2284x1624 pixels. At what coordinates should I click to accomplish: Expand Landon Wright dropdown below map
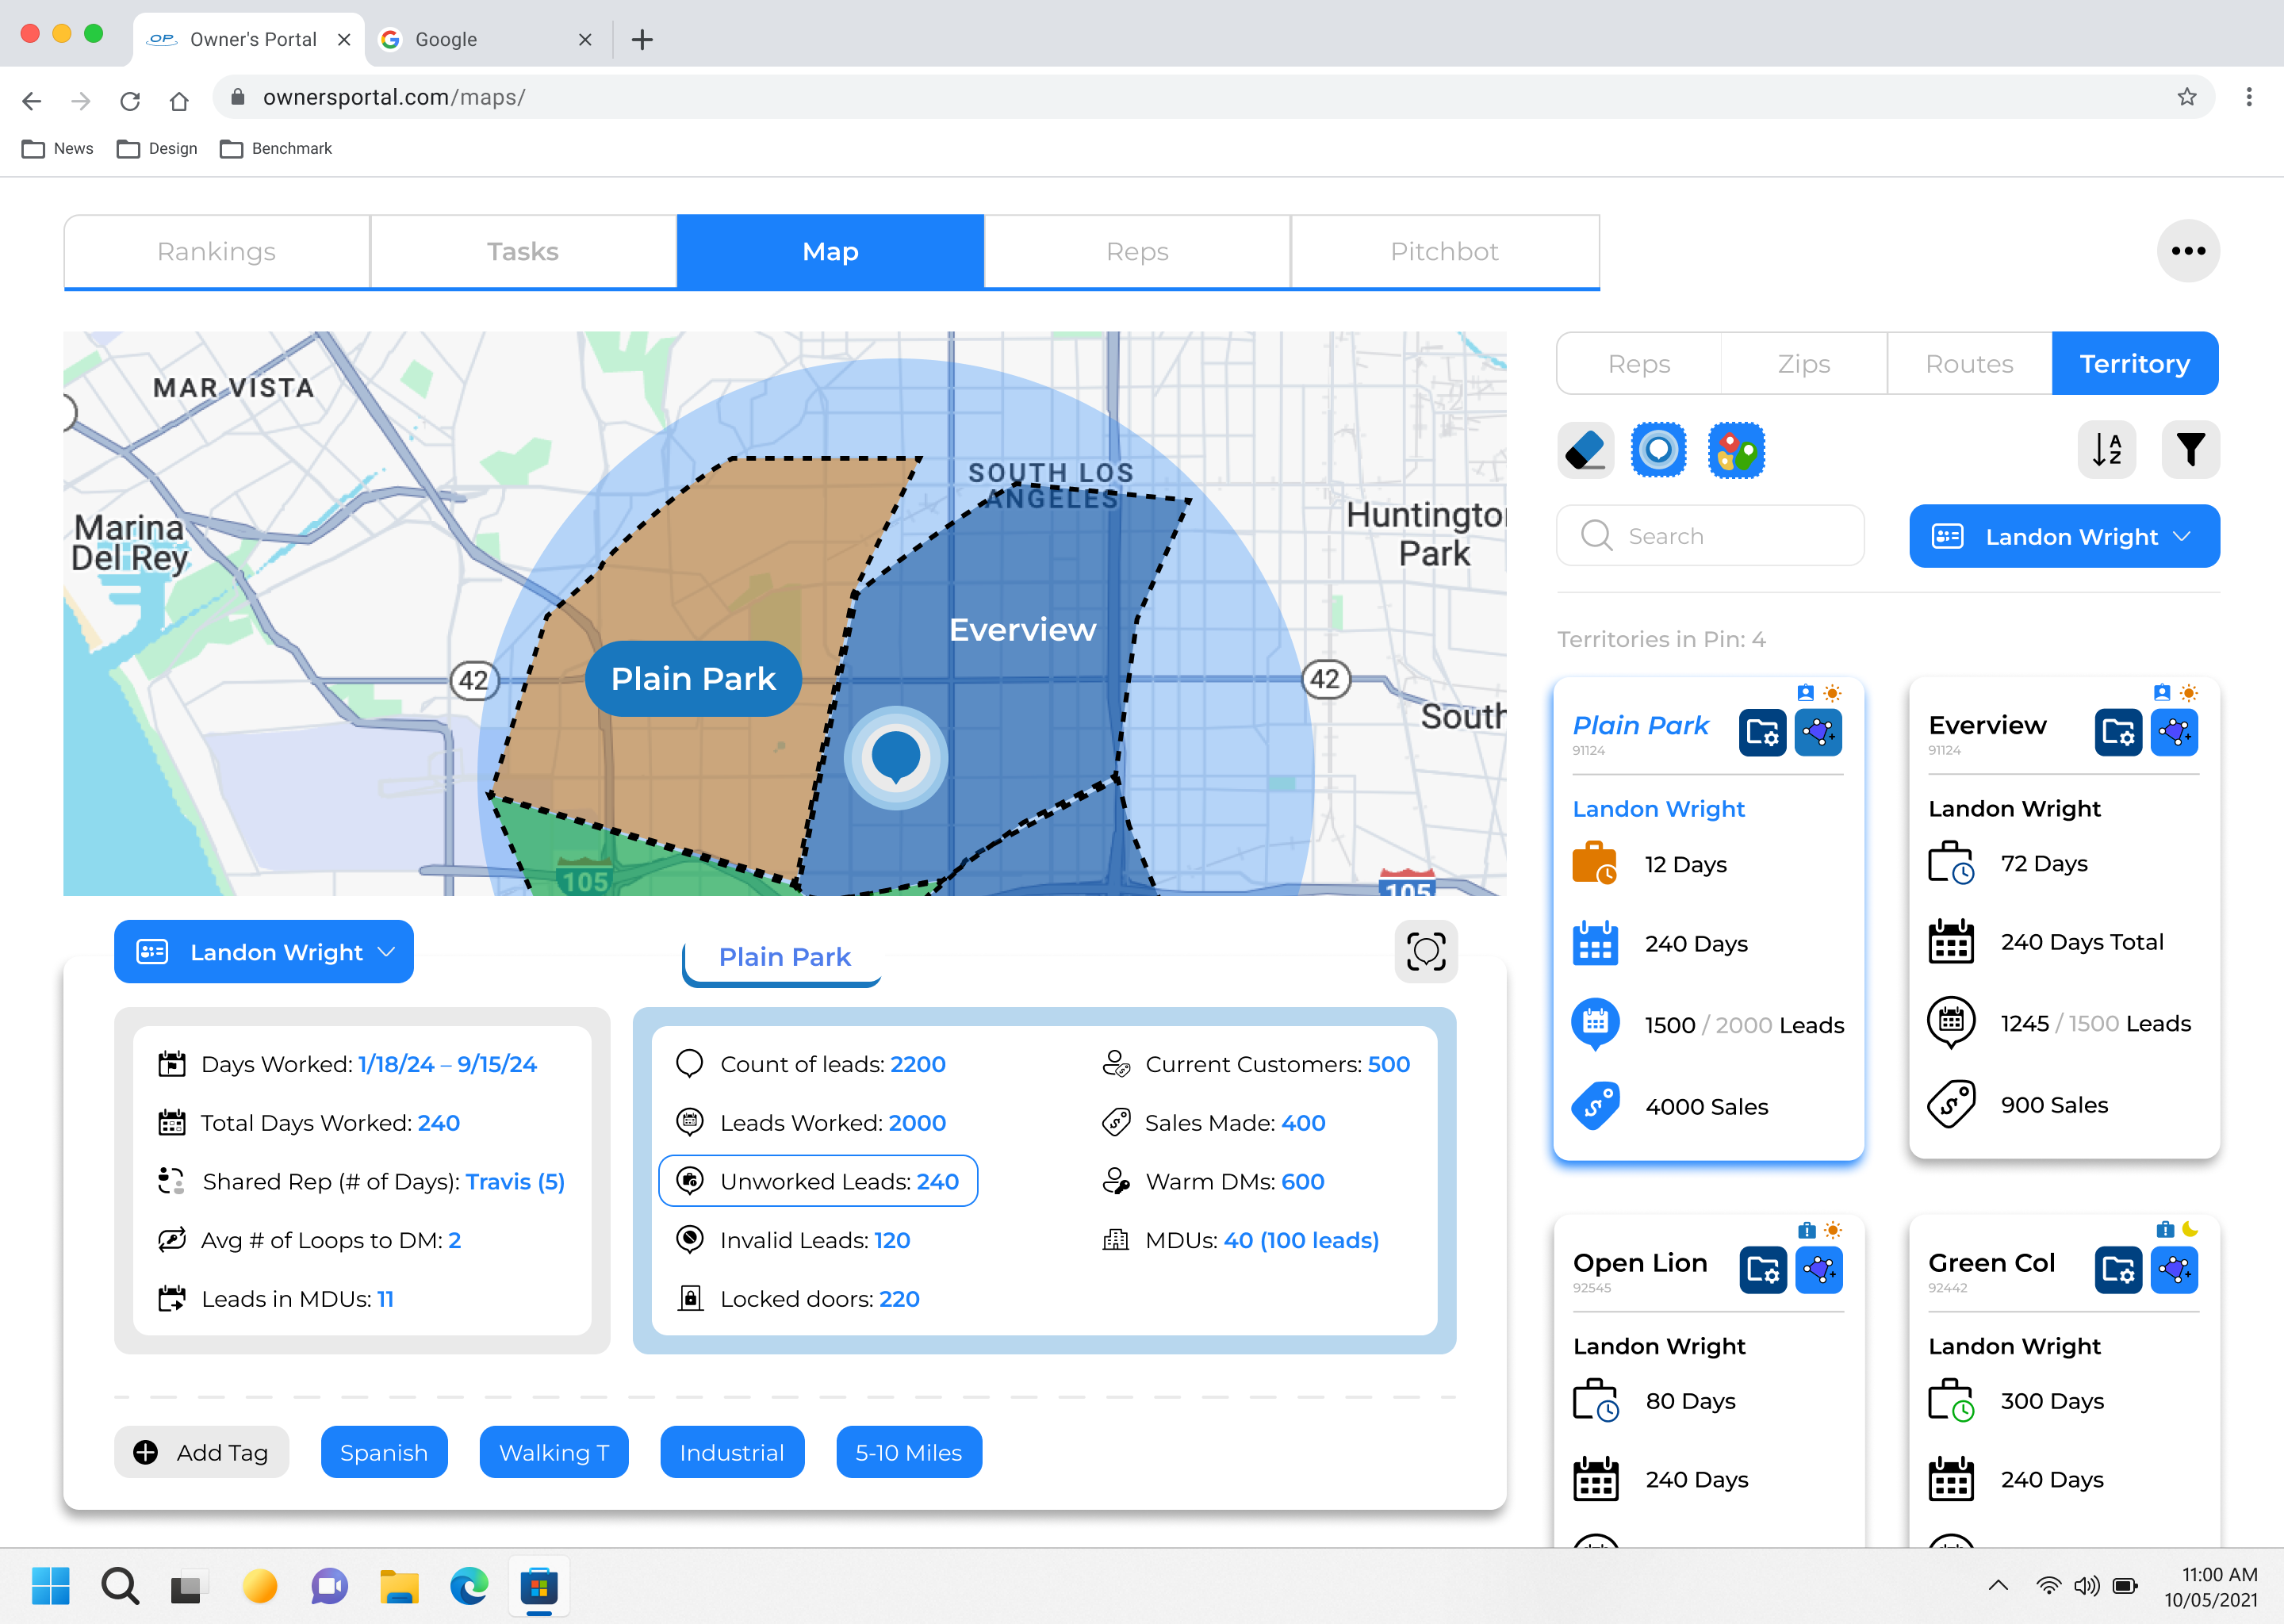[264, 952]
